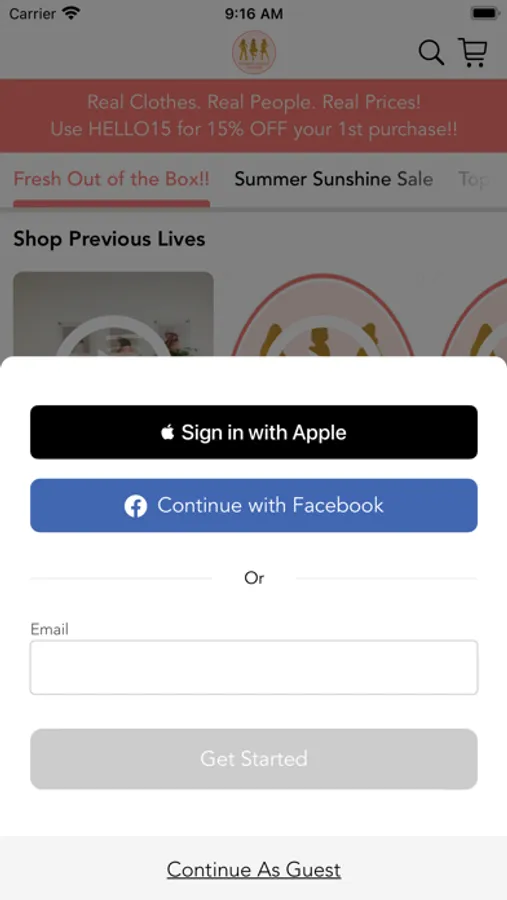The height and width of the screenshot is (900, 507).
Task: Follow the Continue As Guest link
Action: click(254, 870)
